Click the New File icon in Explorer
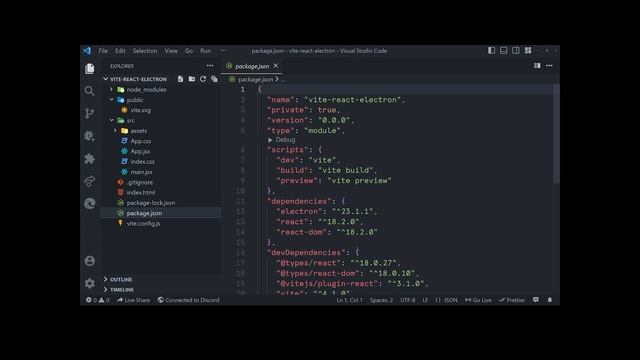 (180, 79)
